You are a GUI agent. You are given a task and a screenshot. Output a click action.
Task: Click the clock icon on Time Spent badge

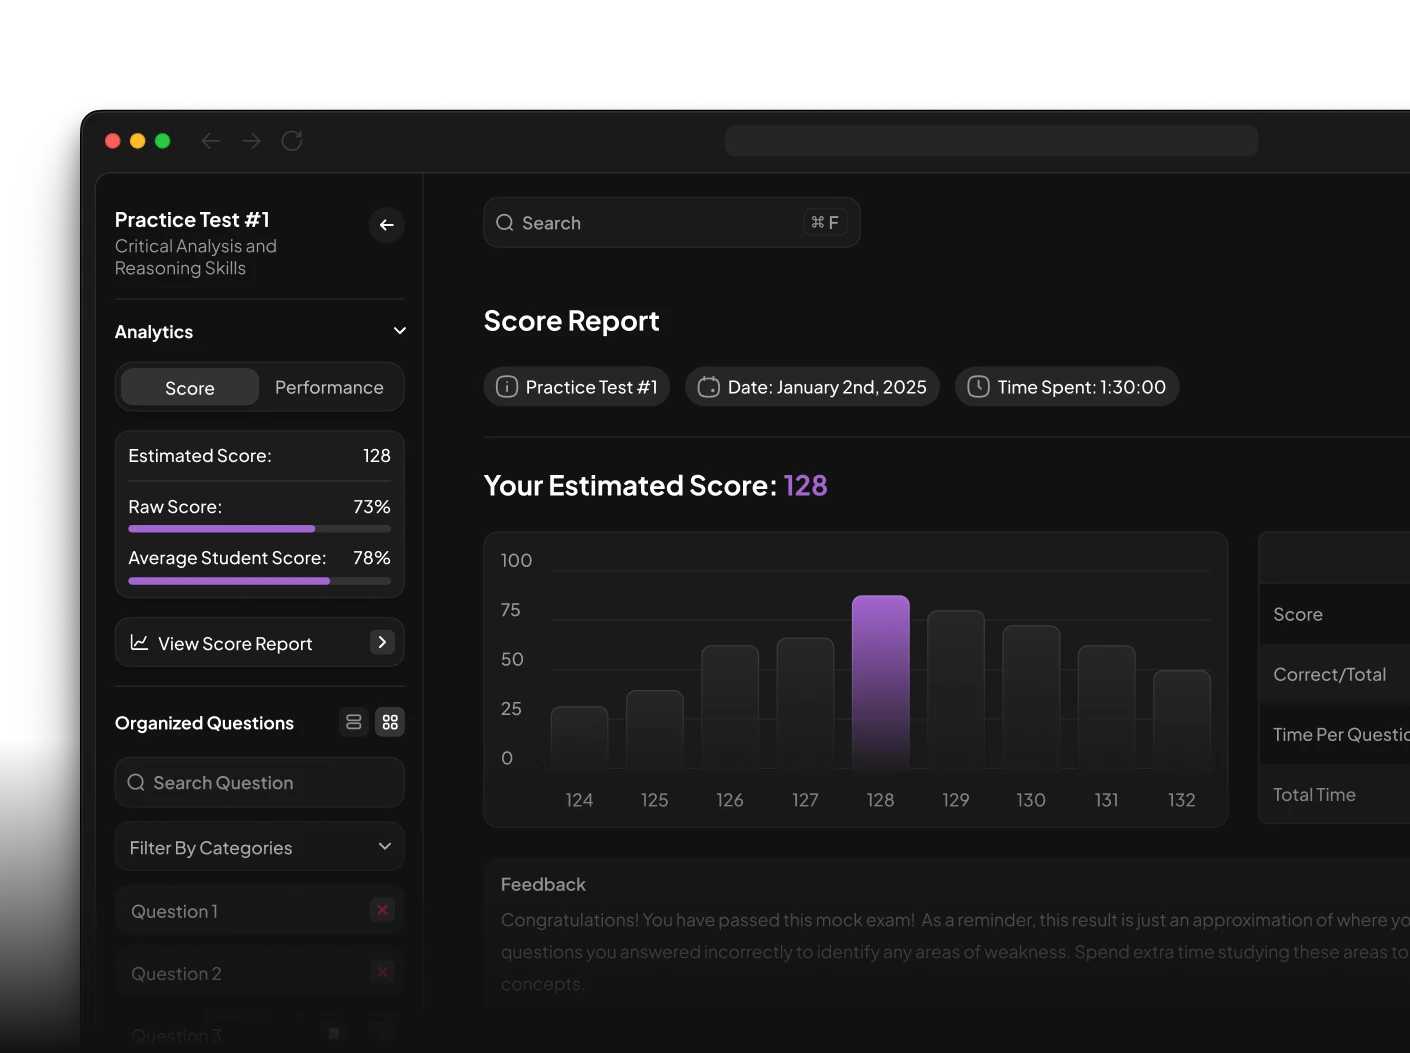(x=977, y=386)
